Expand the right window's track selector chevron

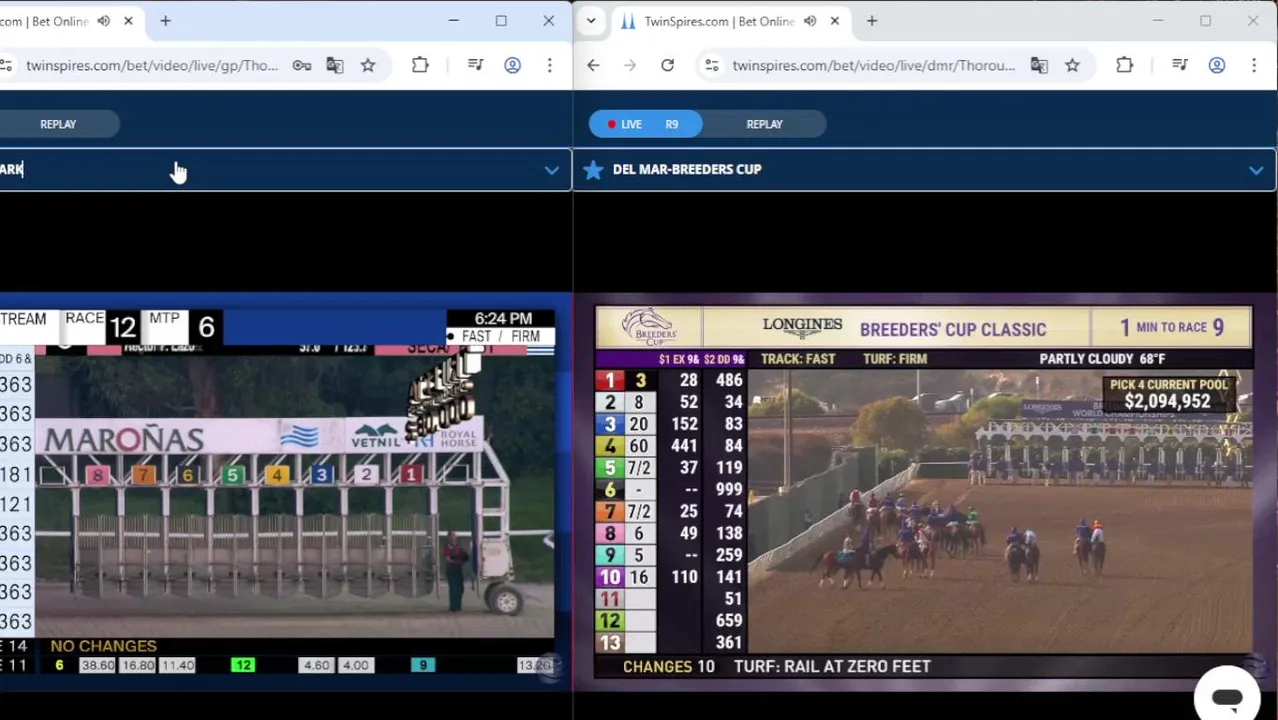coord(1256,170)
